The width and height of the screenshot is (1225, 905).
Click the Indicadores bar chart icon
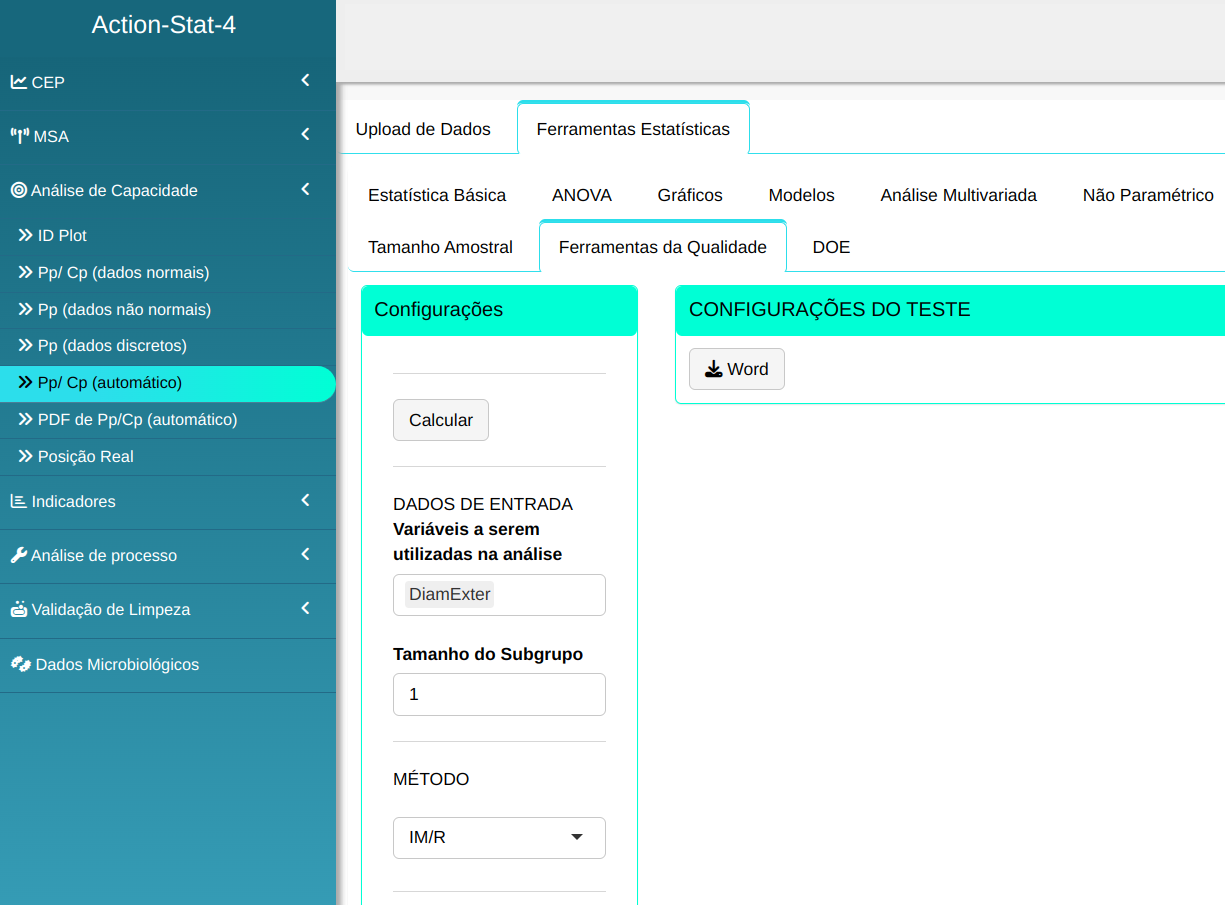click(x=19, y=501)
